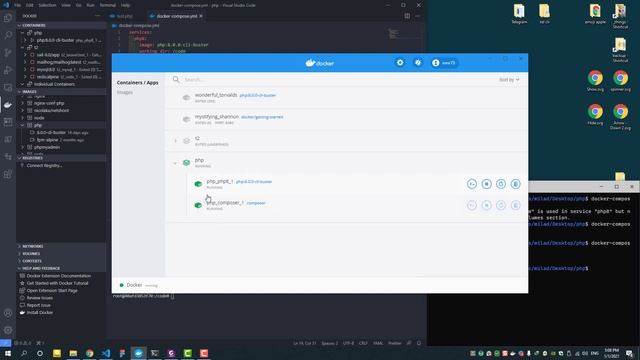
Task: Open CLI for php_composer_1 container
Action: click(x=472, y=205)
